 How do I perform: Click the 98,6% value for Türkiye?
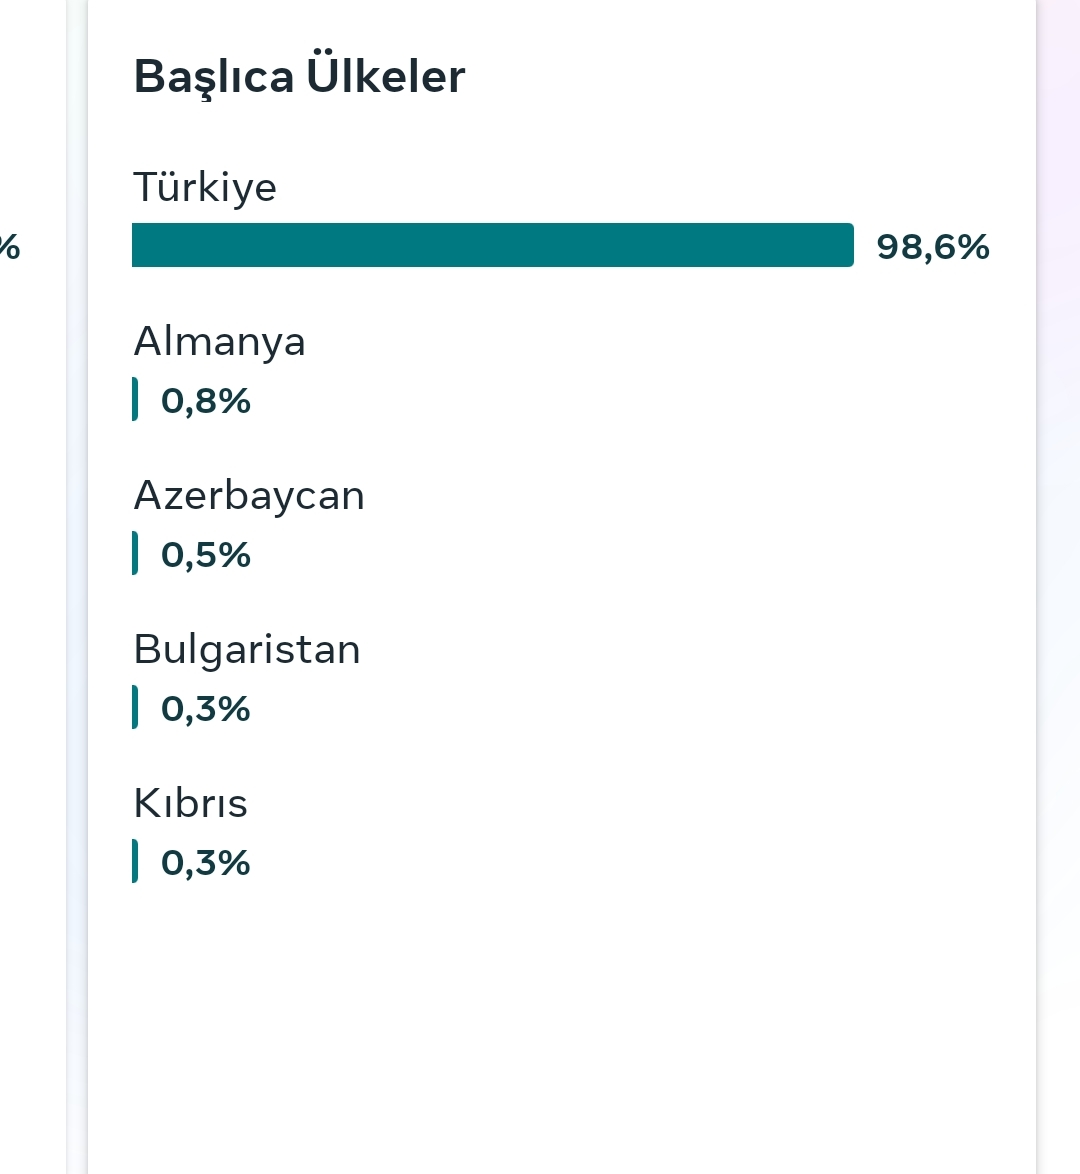coord(932,246)
